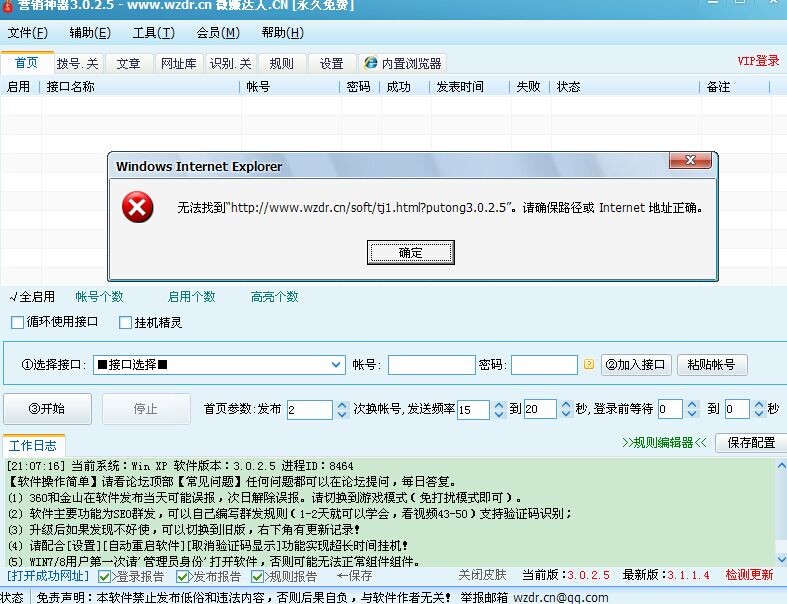This screenshot has width=787, height=604.
Task: Click the small yellow icon beside password field
Action: [589, 364]
